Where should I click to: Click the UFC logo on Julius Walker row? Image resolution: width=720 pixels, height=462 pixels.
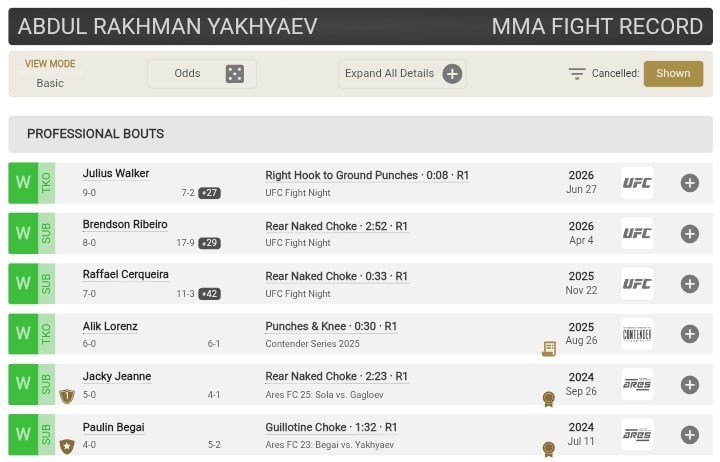tap(637, 183)
